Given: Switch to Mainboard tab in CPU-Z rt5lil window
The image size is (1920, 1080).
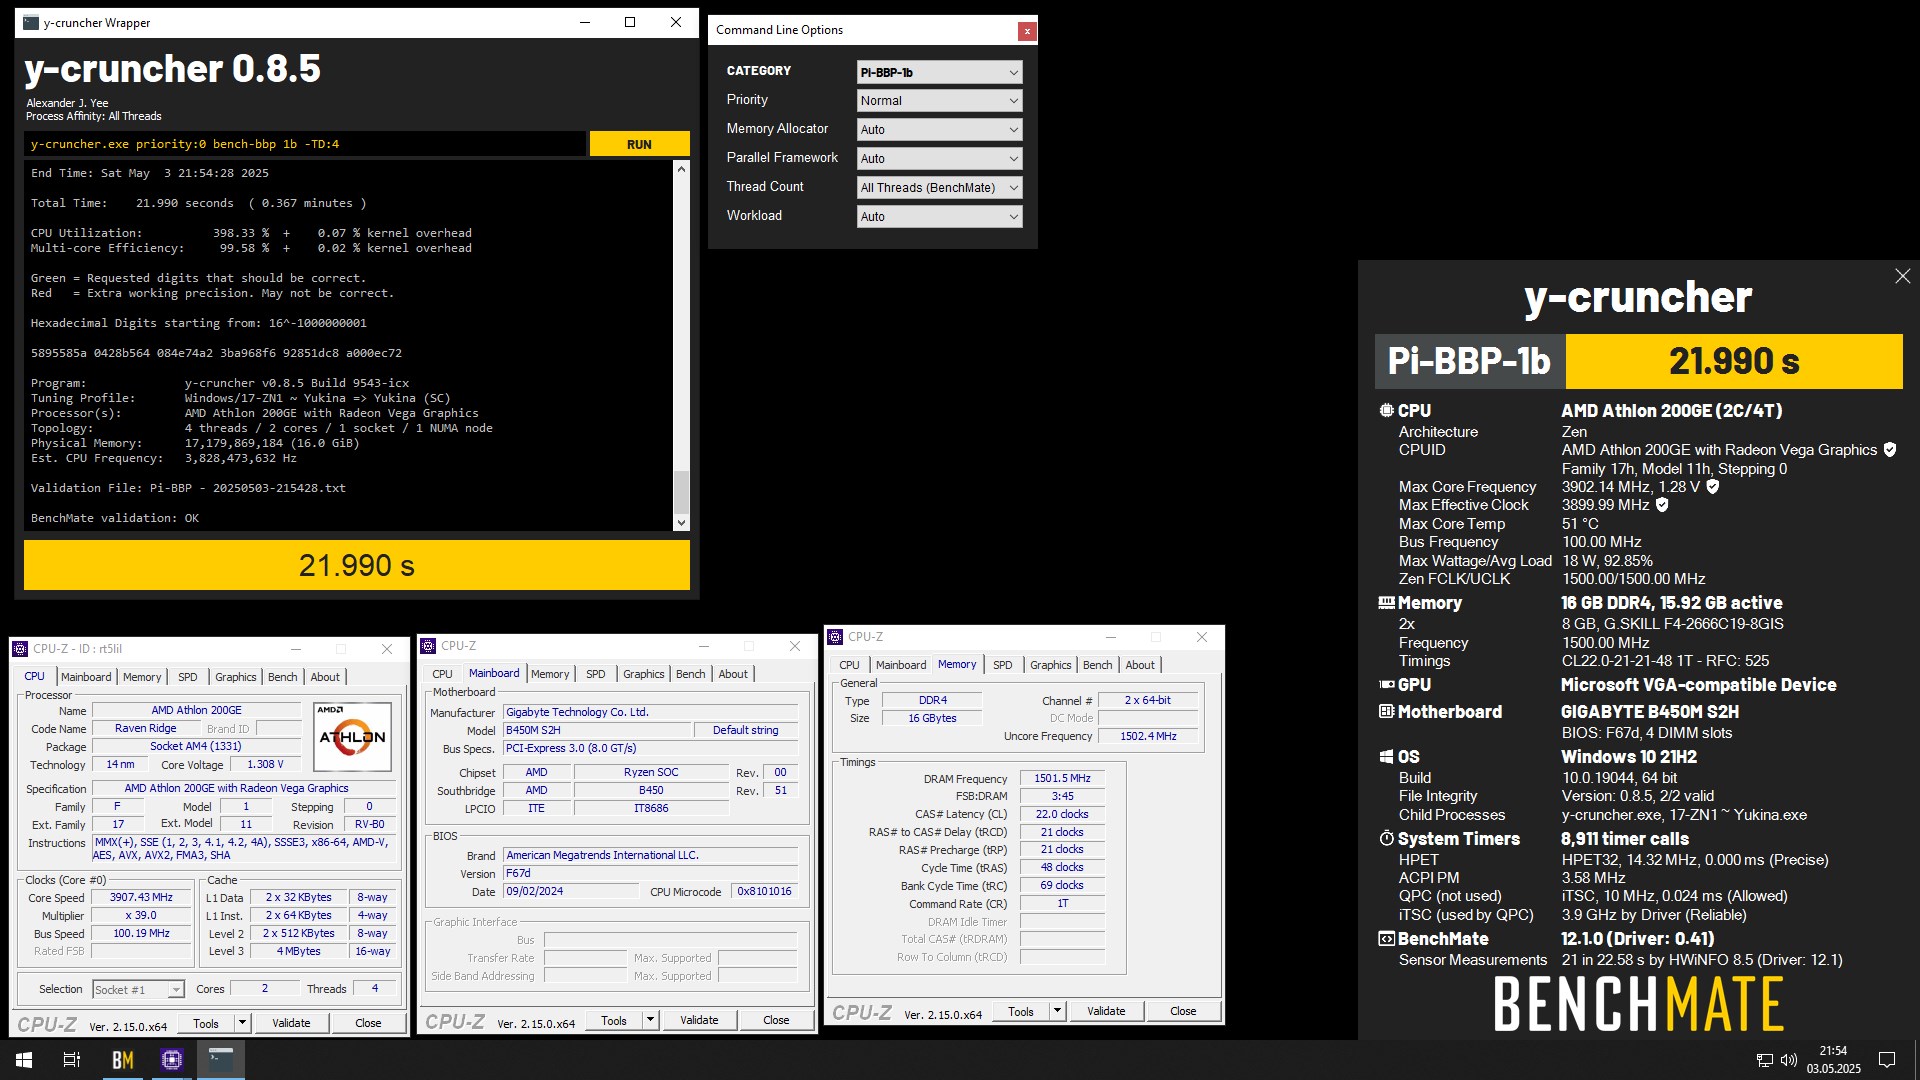Looking at the screenshot, I should pos(86,677).
